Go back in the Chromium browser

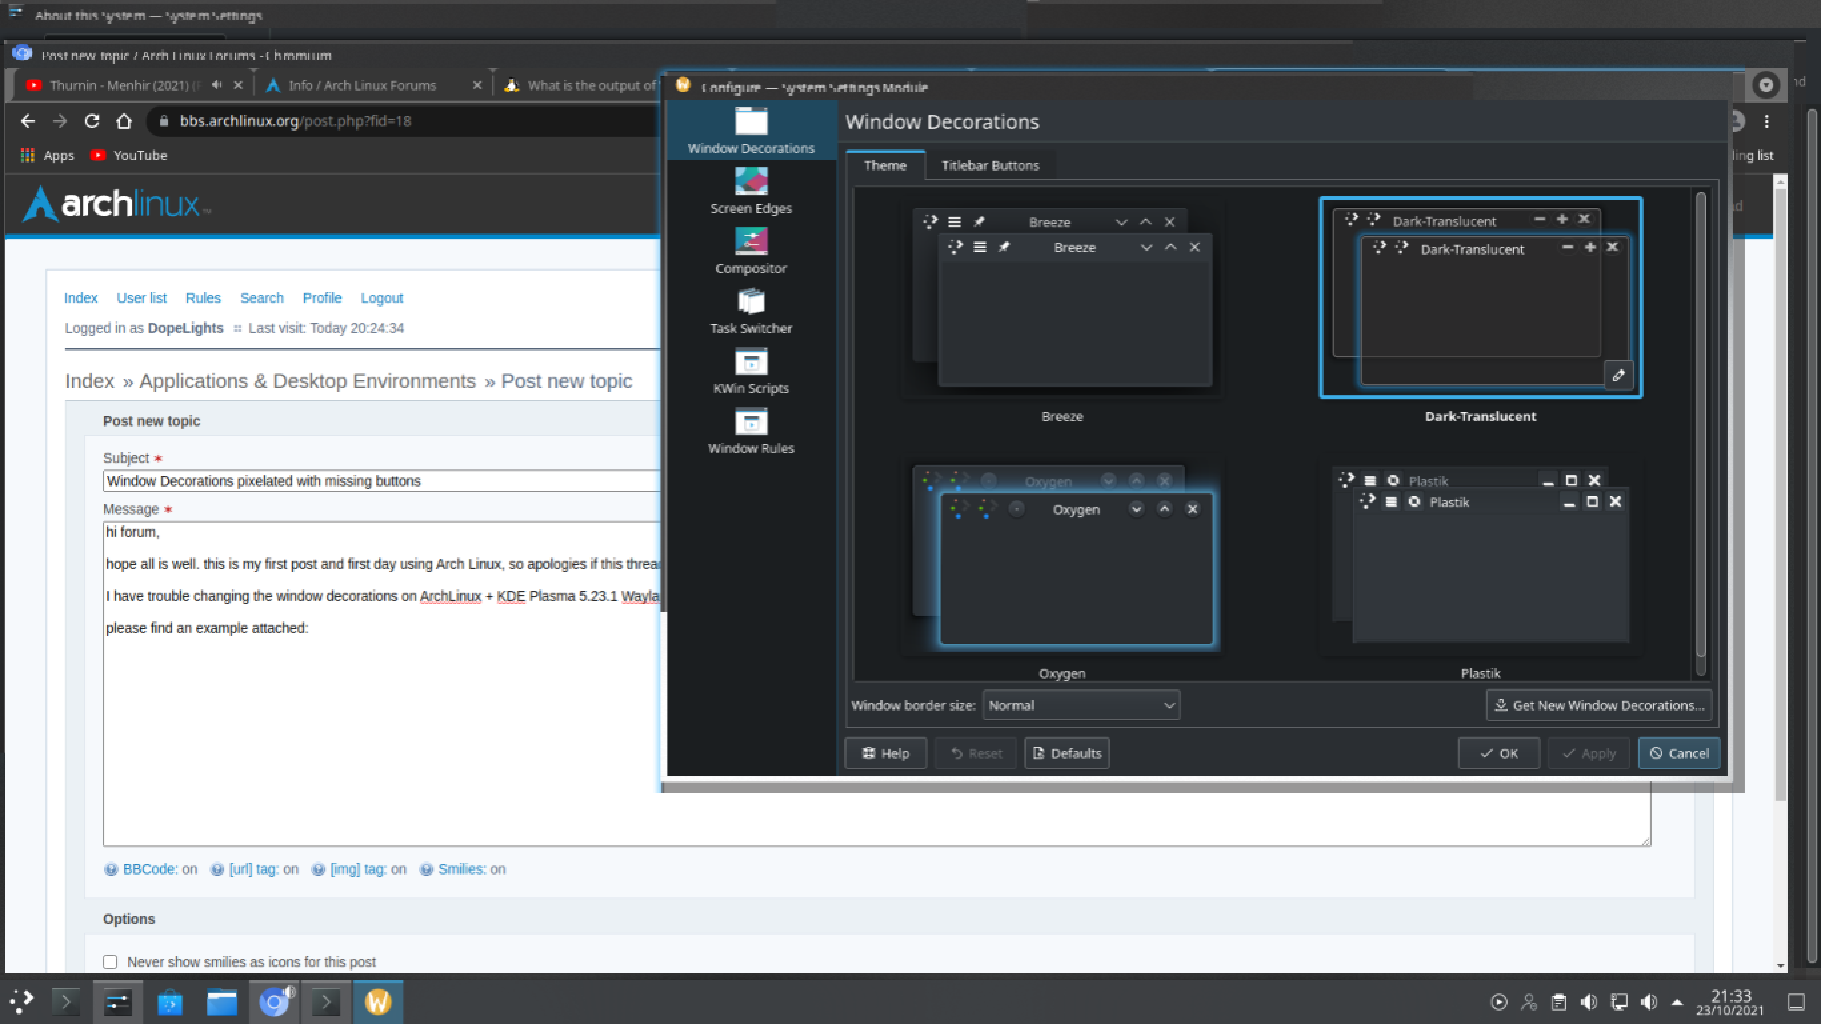click(x=28, y=121)
